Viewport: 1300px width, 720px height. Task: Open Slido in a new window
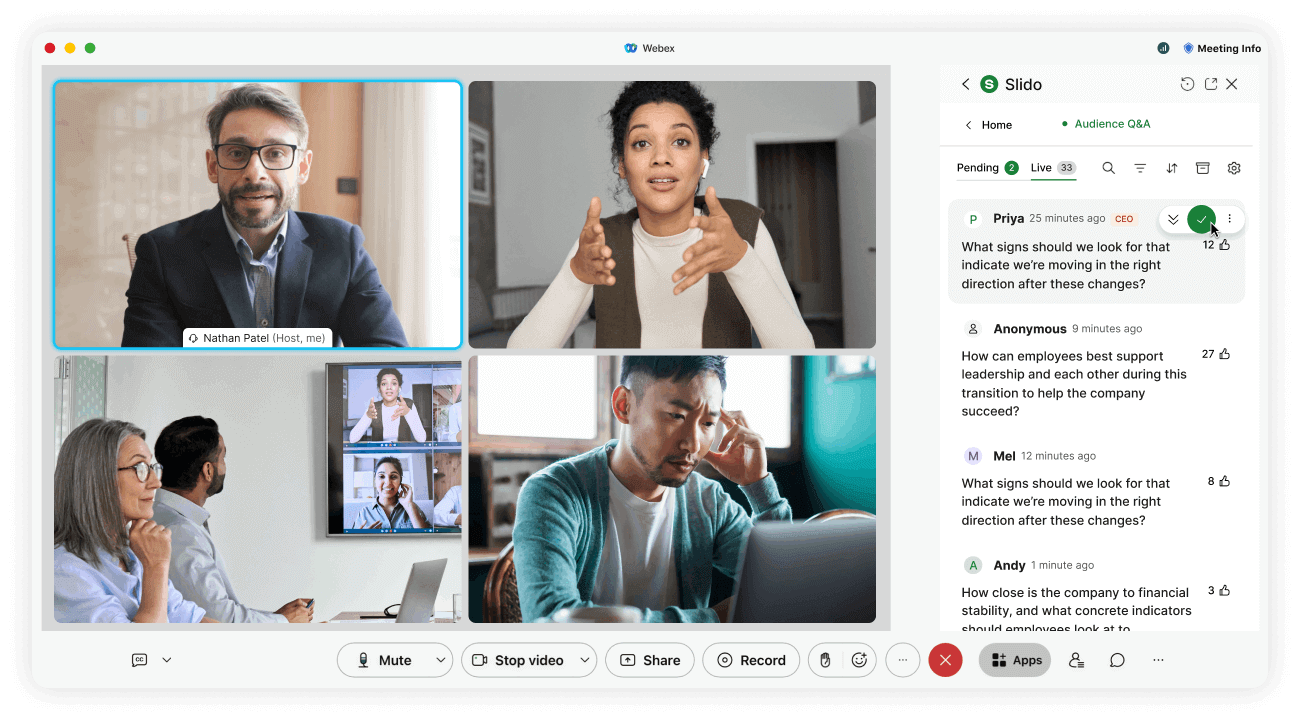pyautogui.click(x=1210, y=84)
